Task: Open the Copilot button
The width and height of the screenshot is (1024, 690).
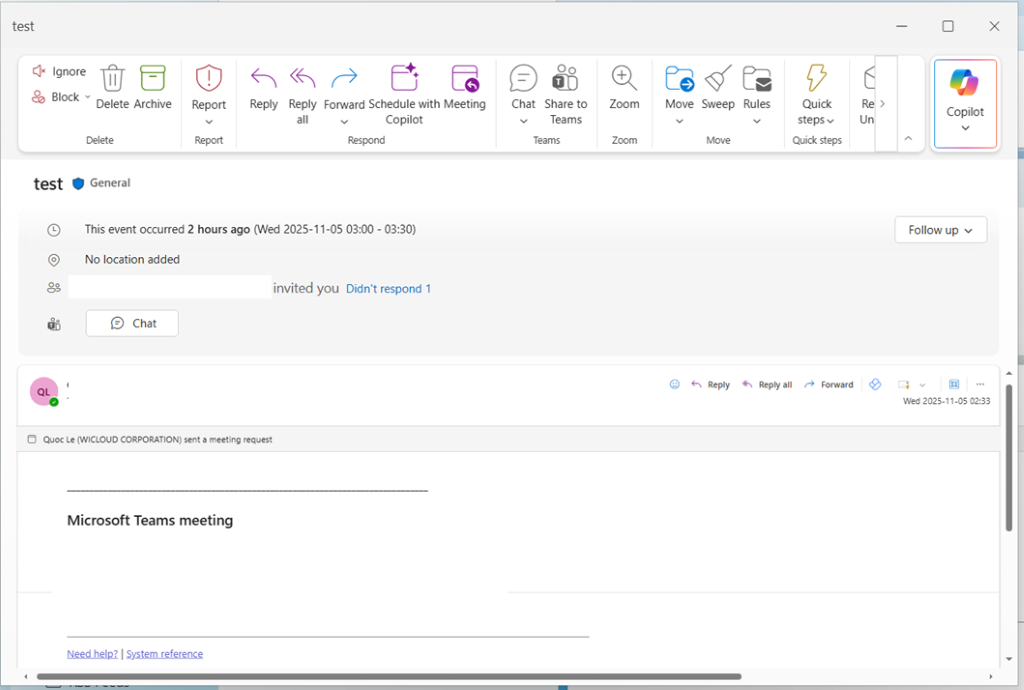Action: click(965, 102)
